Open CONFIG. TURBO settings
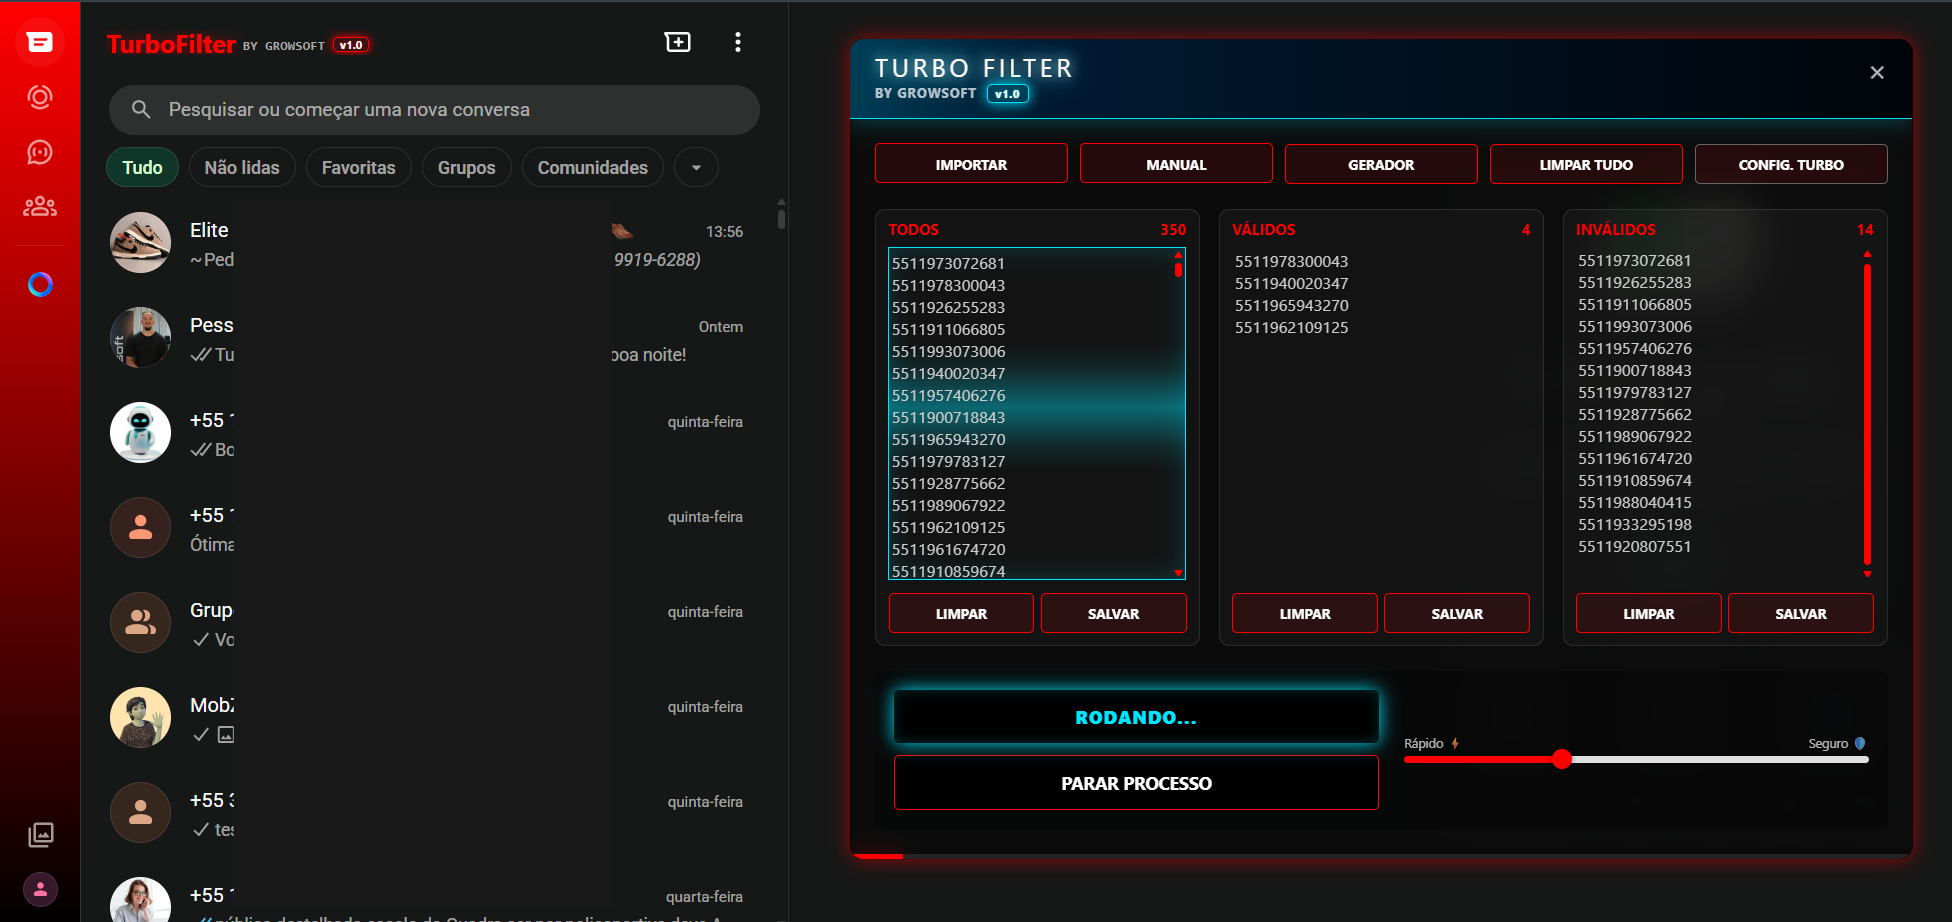 coord(1791,164)
